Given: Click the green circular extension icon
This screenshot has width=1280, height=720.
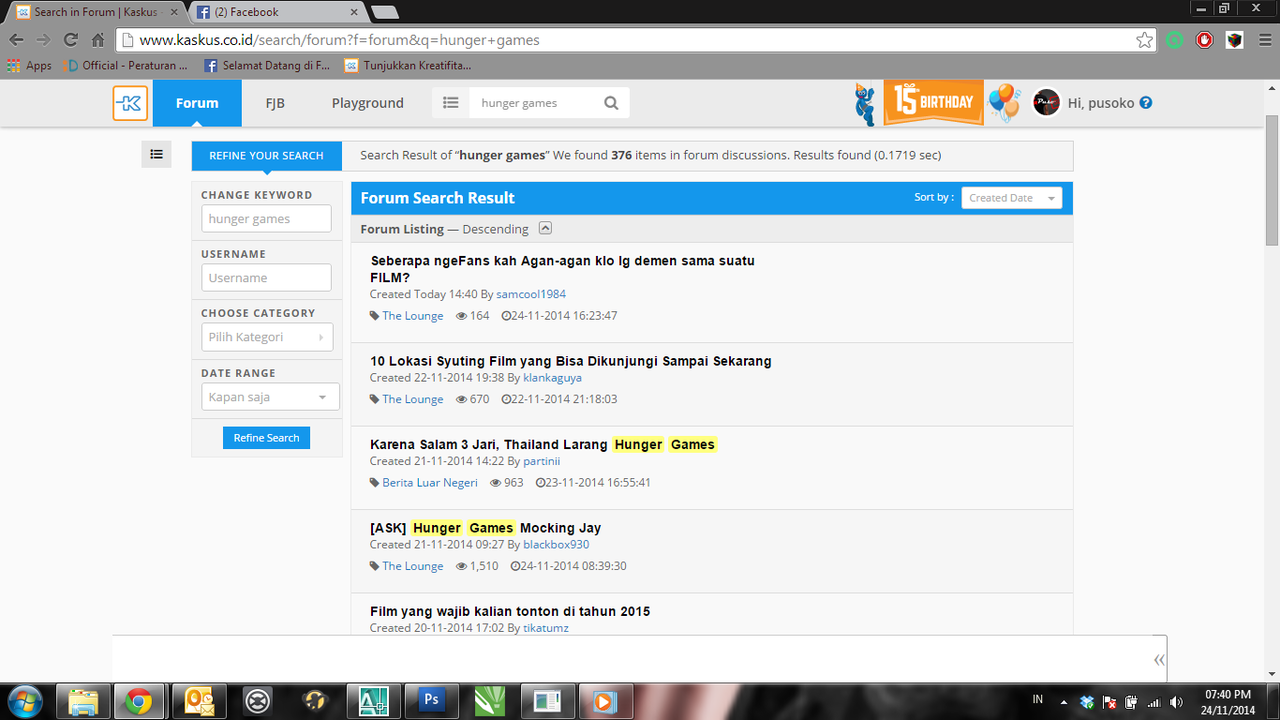Looking at the screenshot, I should pos(1175,40).
